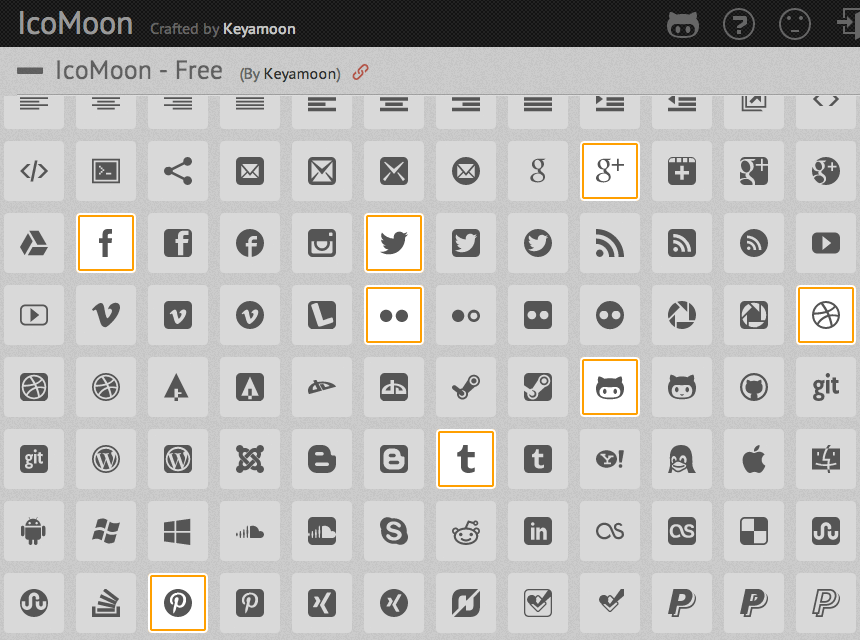Open help via the question mark icon
This screenshot has width=860, height=640.
[x=740, y=24]
